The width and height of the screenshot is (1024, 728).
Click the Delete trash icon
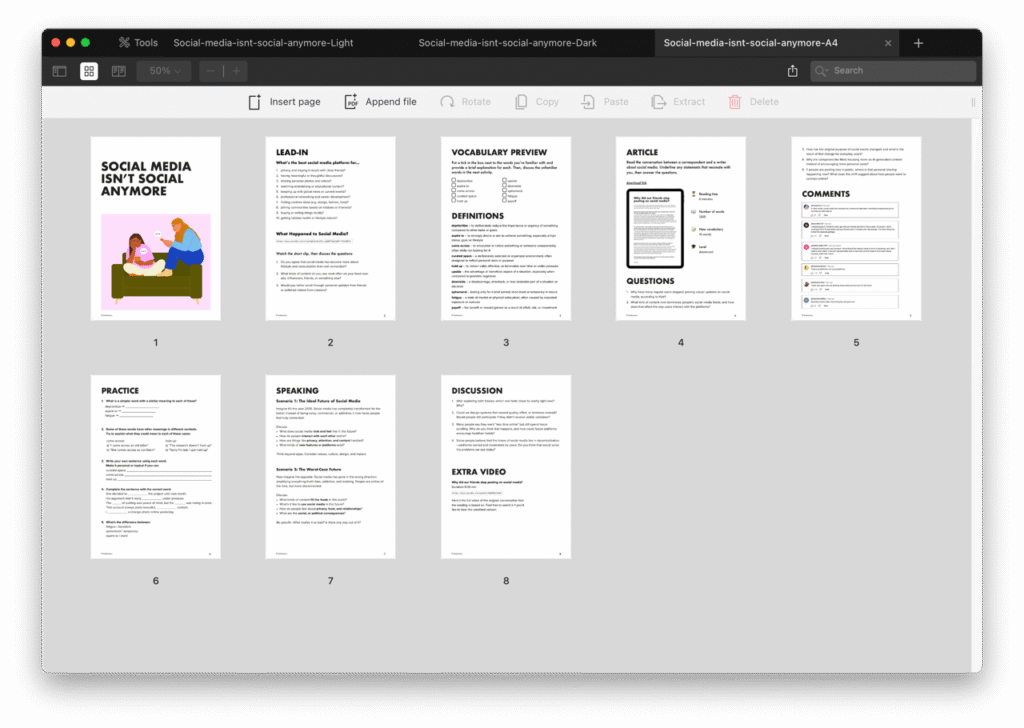coord(753,102)
